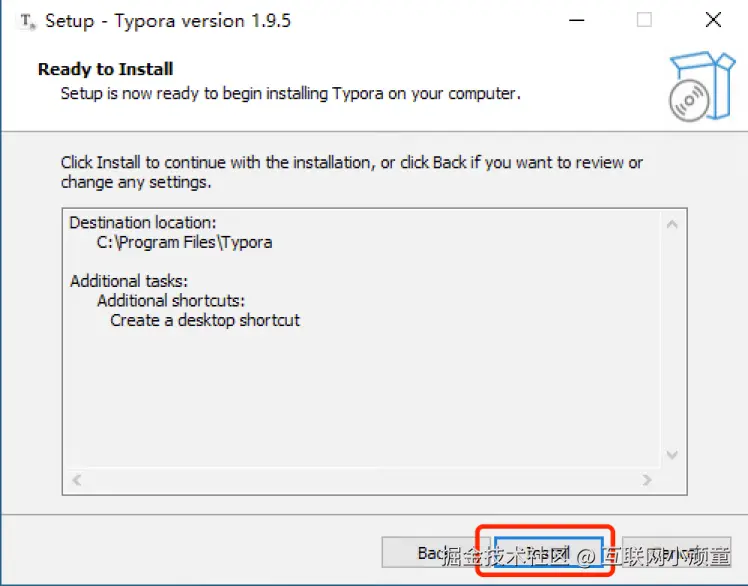Click the disabled maximize window button

pyautogui.click(x=644, y=20)
